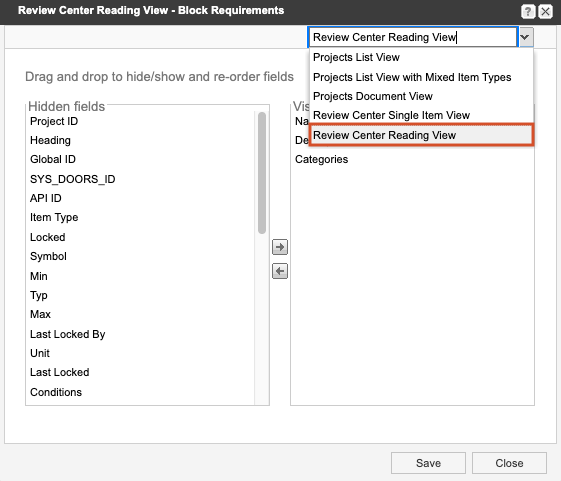Select Projects List View option

421,57
